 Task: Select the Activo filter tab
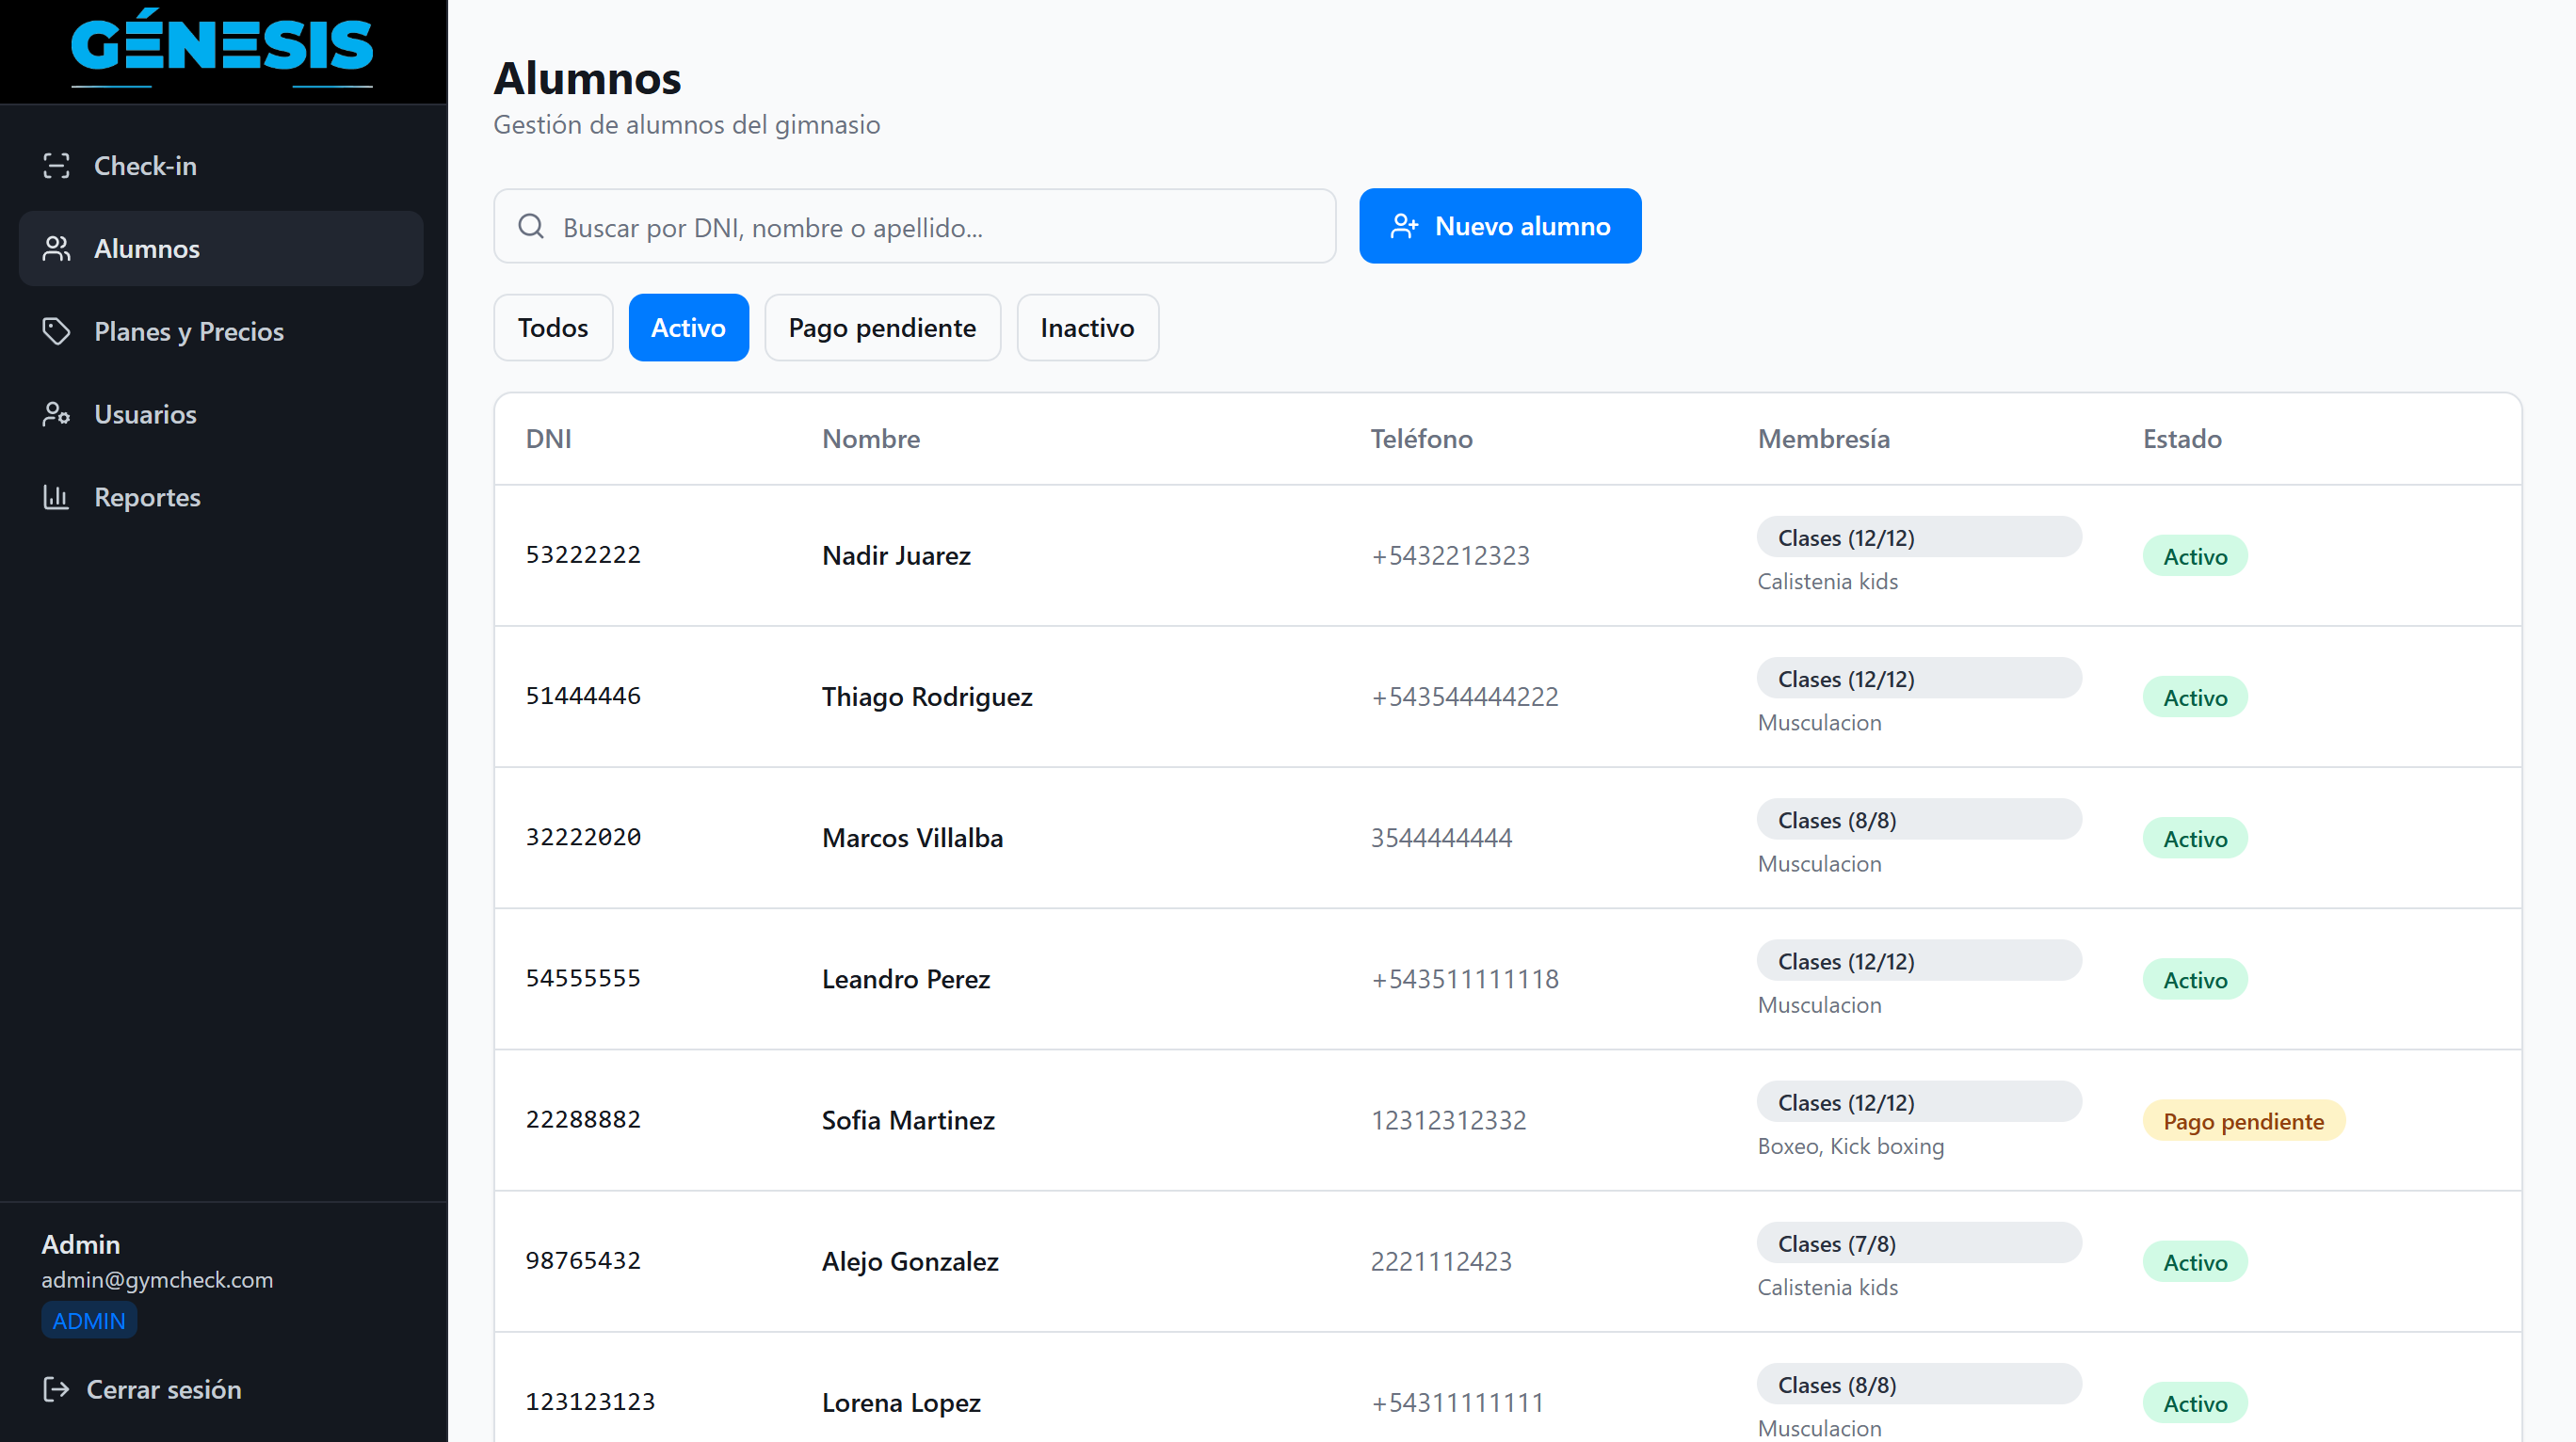pos(688,328)
